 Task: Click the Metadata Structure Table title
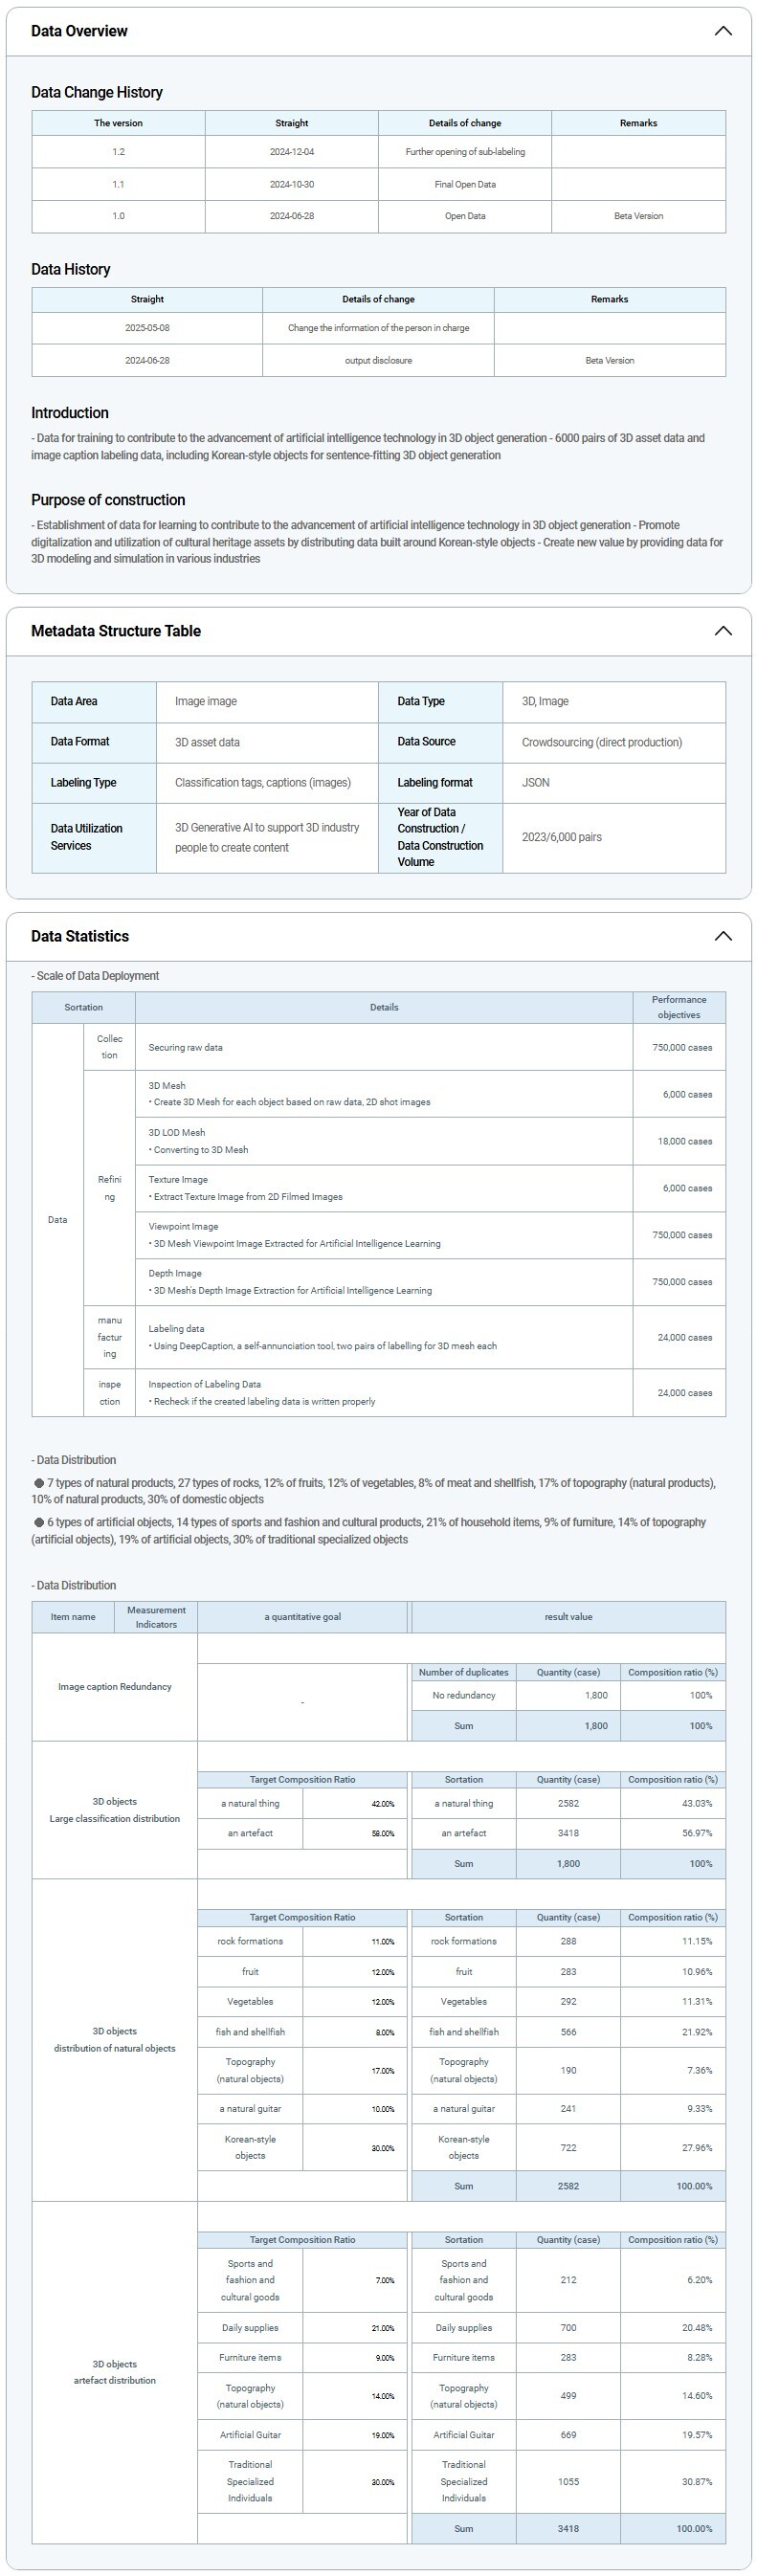pos(116,631)
